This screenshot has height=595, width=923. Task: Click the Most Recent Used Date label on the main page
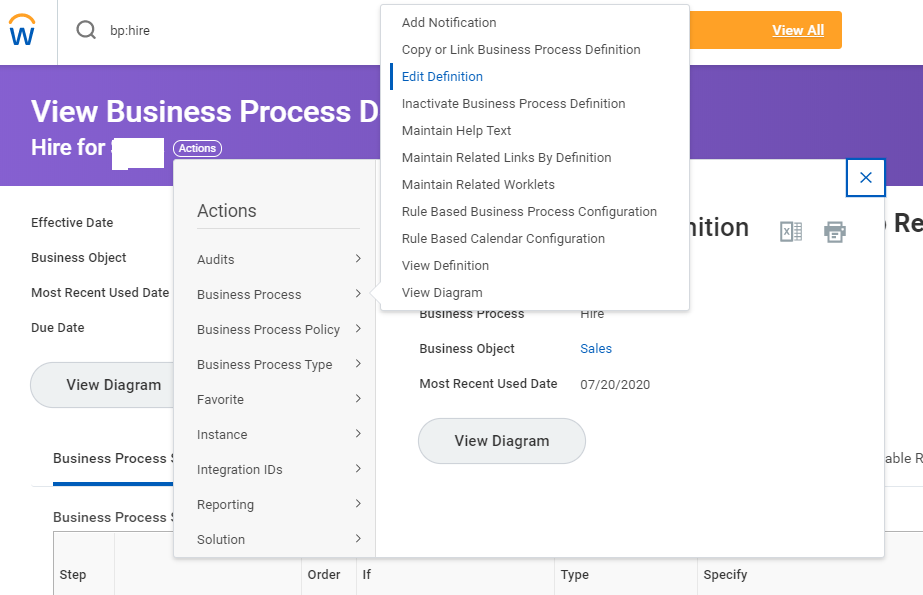point(99,292)
